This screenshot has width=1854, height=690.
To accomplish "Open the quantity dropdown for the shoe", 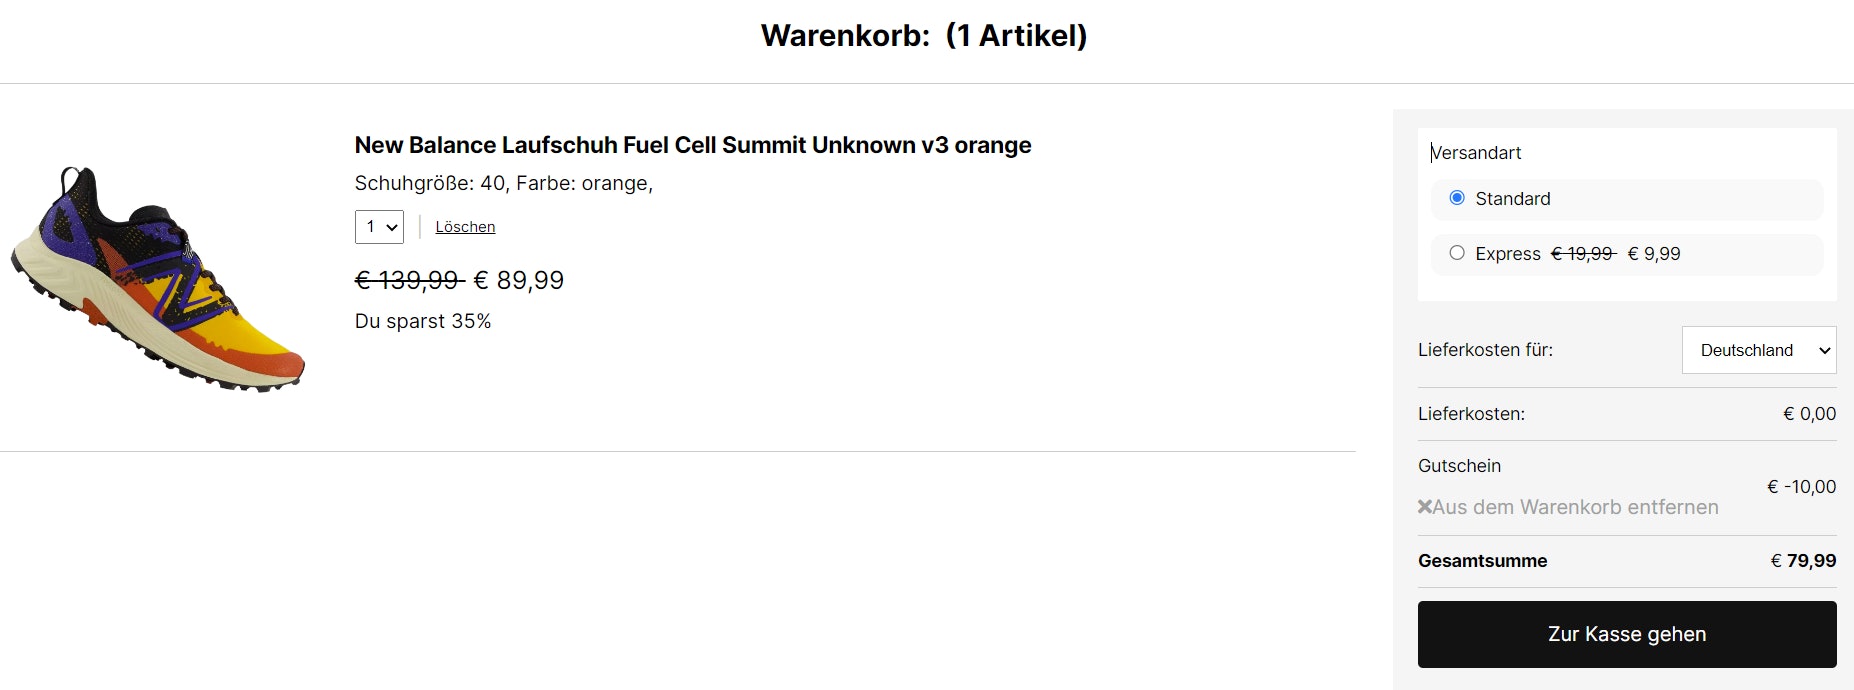I will tap(379, 227).
